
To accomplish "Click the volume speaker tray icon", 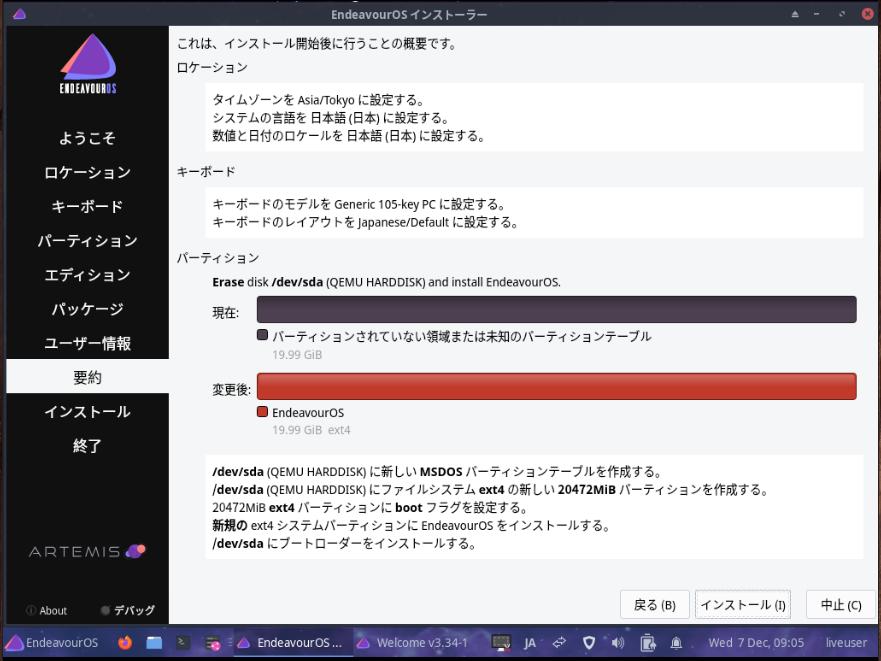I will point(617,642).
